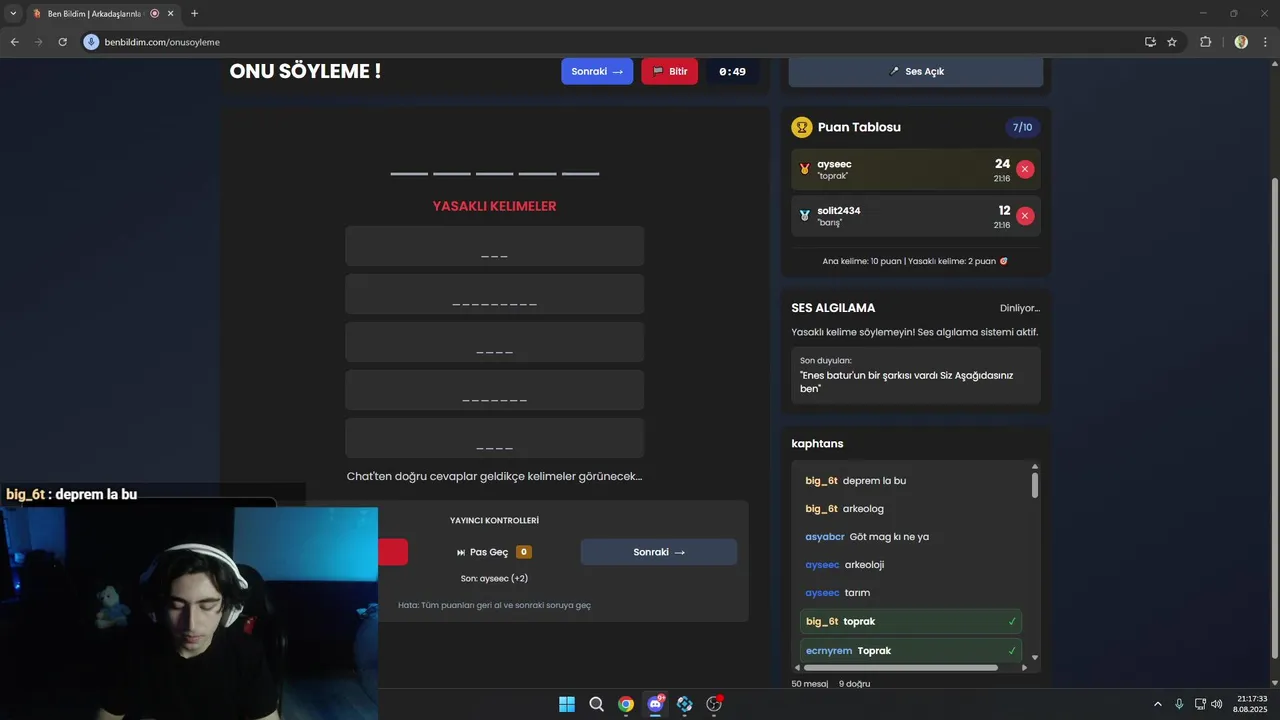Open Windows taskbar Search
Image resolution: width=1280 pixels, height=720 pixels.
pos(596,704)
